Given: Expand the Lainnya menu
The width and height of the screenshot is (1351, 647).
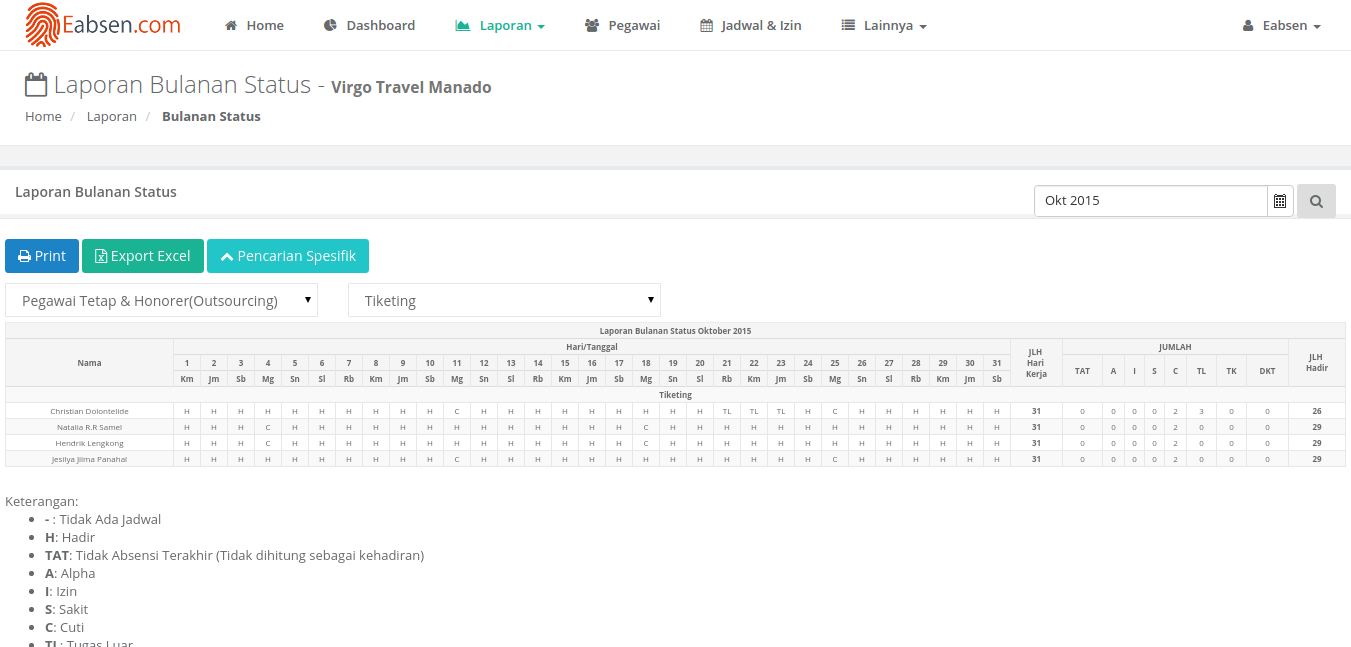Looking at the screenshot, I should (x=884, y=26).
